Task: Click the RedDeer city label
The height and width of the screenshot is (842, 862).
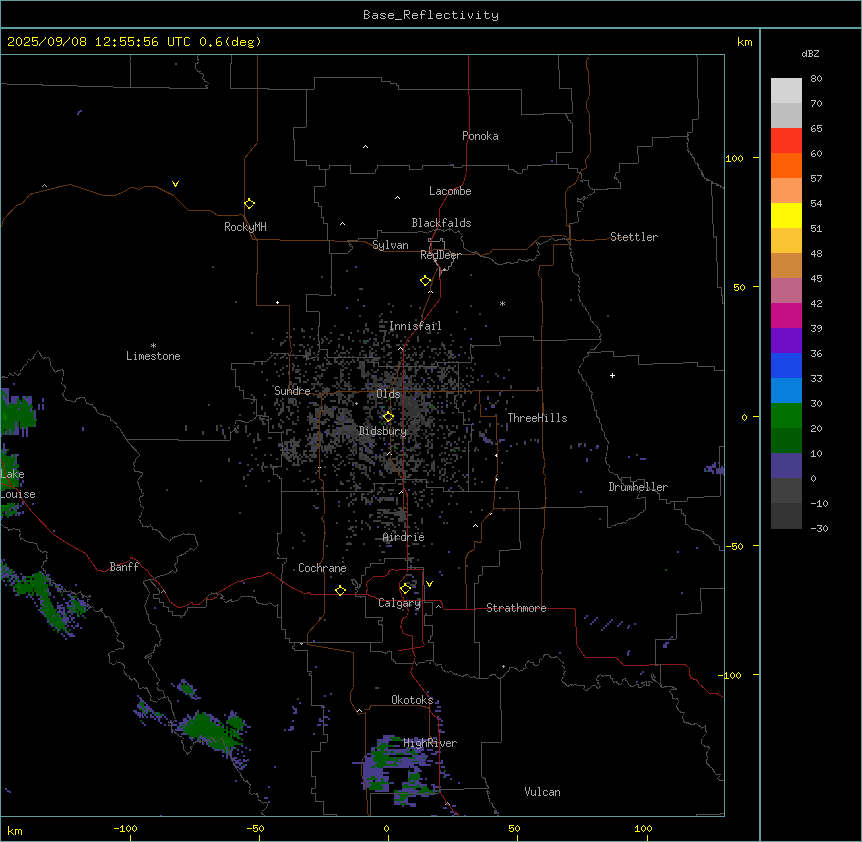Action: [x=440, y=255]
